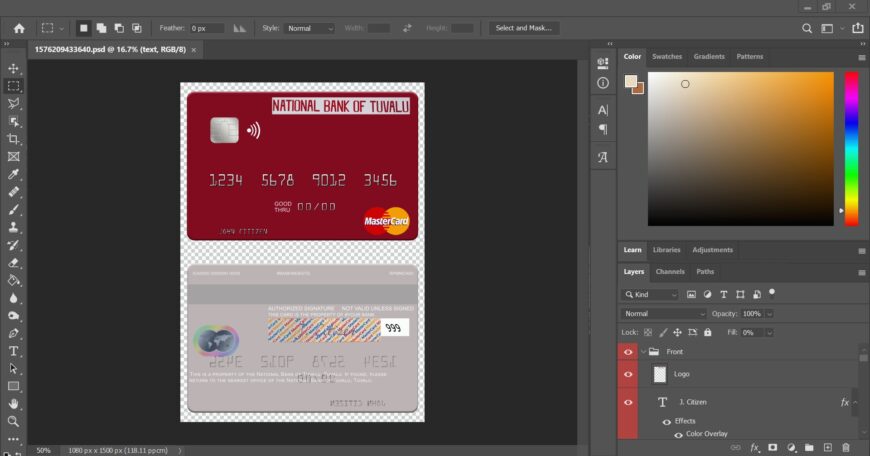Select the Paint Bucket tool
This screenshot has width=870, height=456.
click(x=13, y=280)
